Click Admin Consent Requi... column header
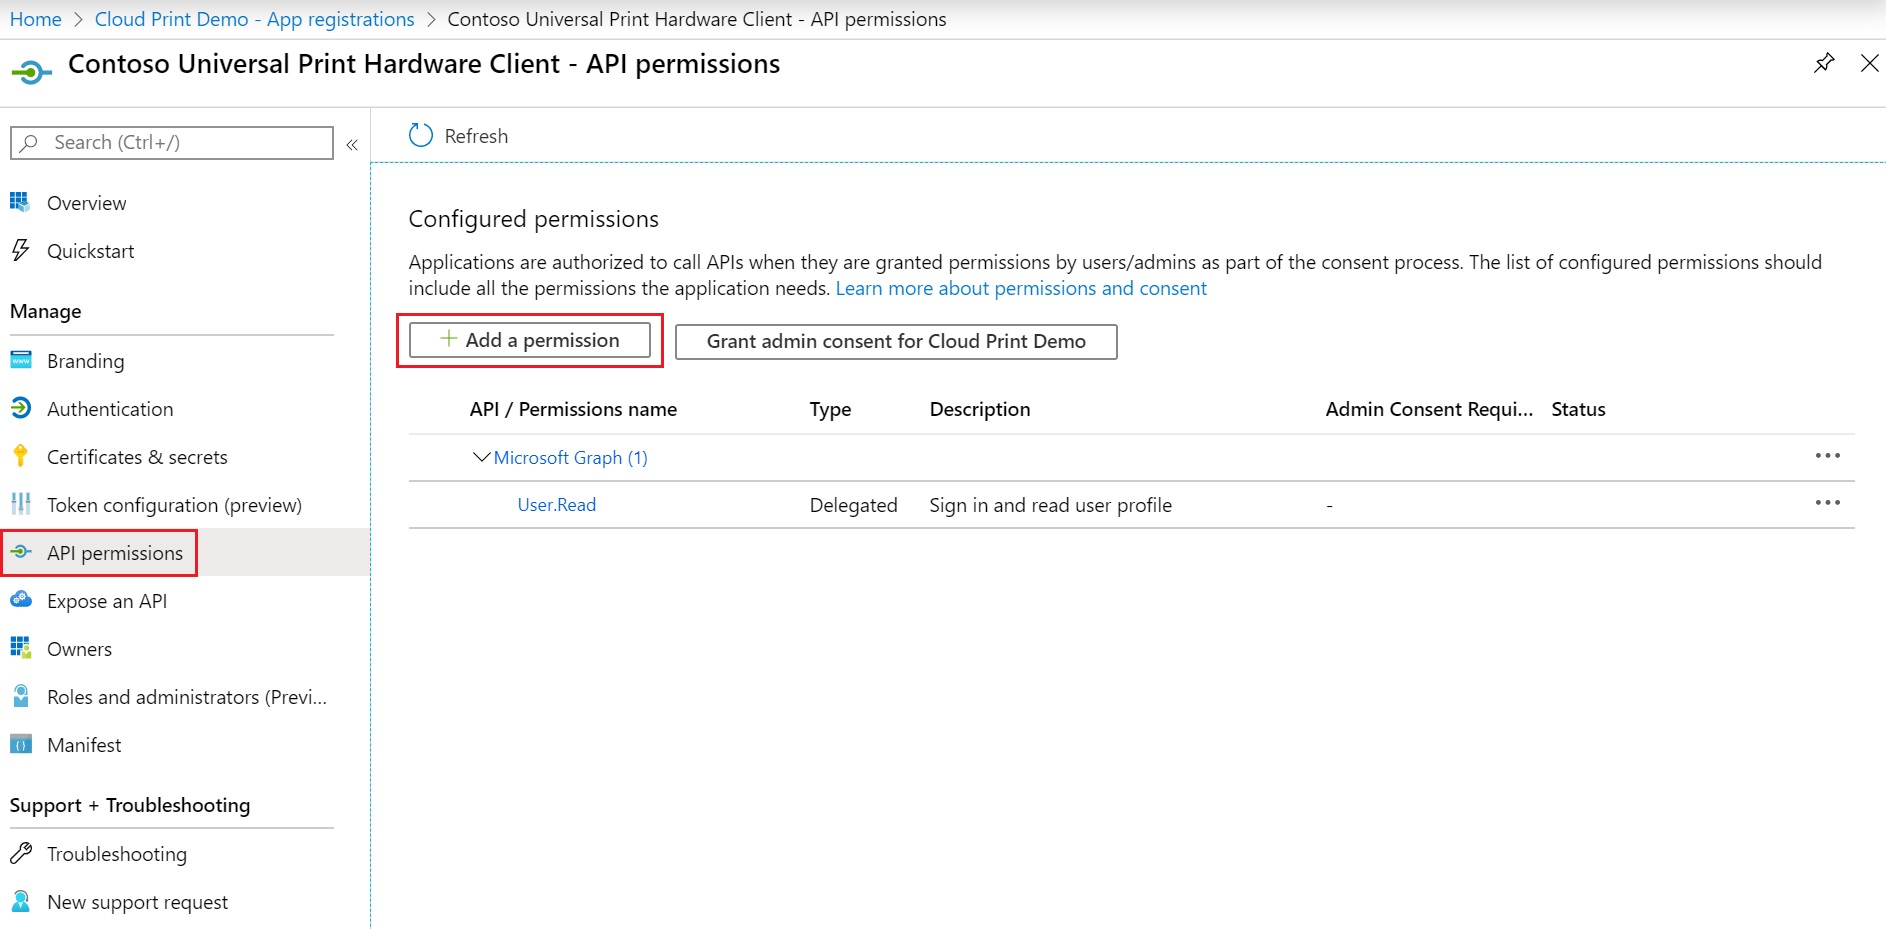Screen dimensions: 1886x929 pyautogui.click(x=1429, y=409)
